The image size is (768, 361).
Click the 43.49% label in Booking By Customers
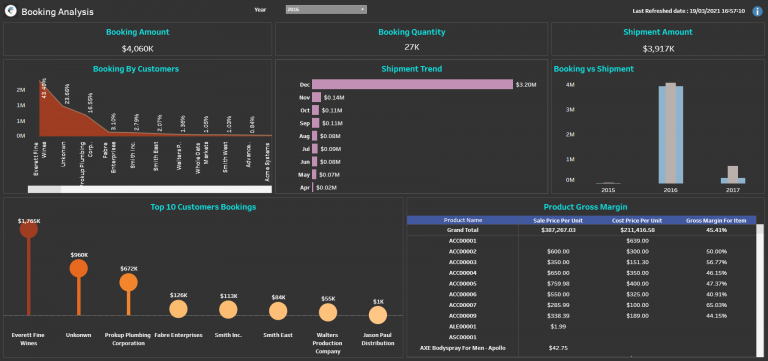tap(44, 88)
